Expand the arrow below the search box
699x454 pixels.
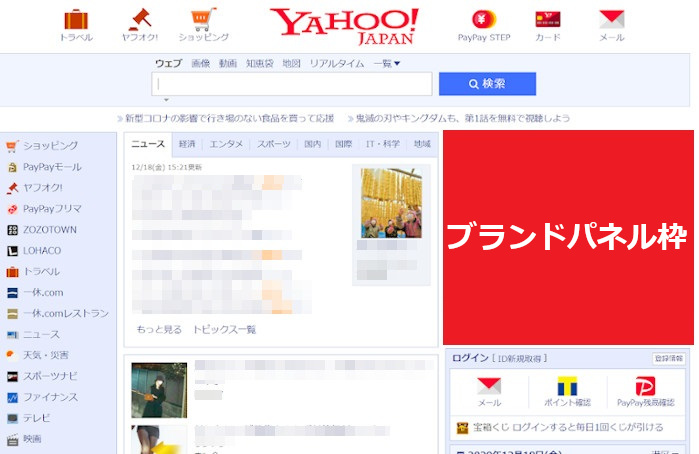pyautogui.click(x=165, y=100)
